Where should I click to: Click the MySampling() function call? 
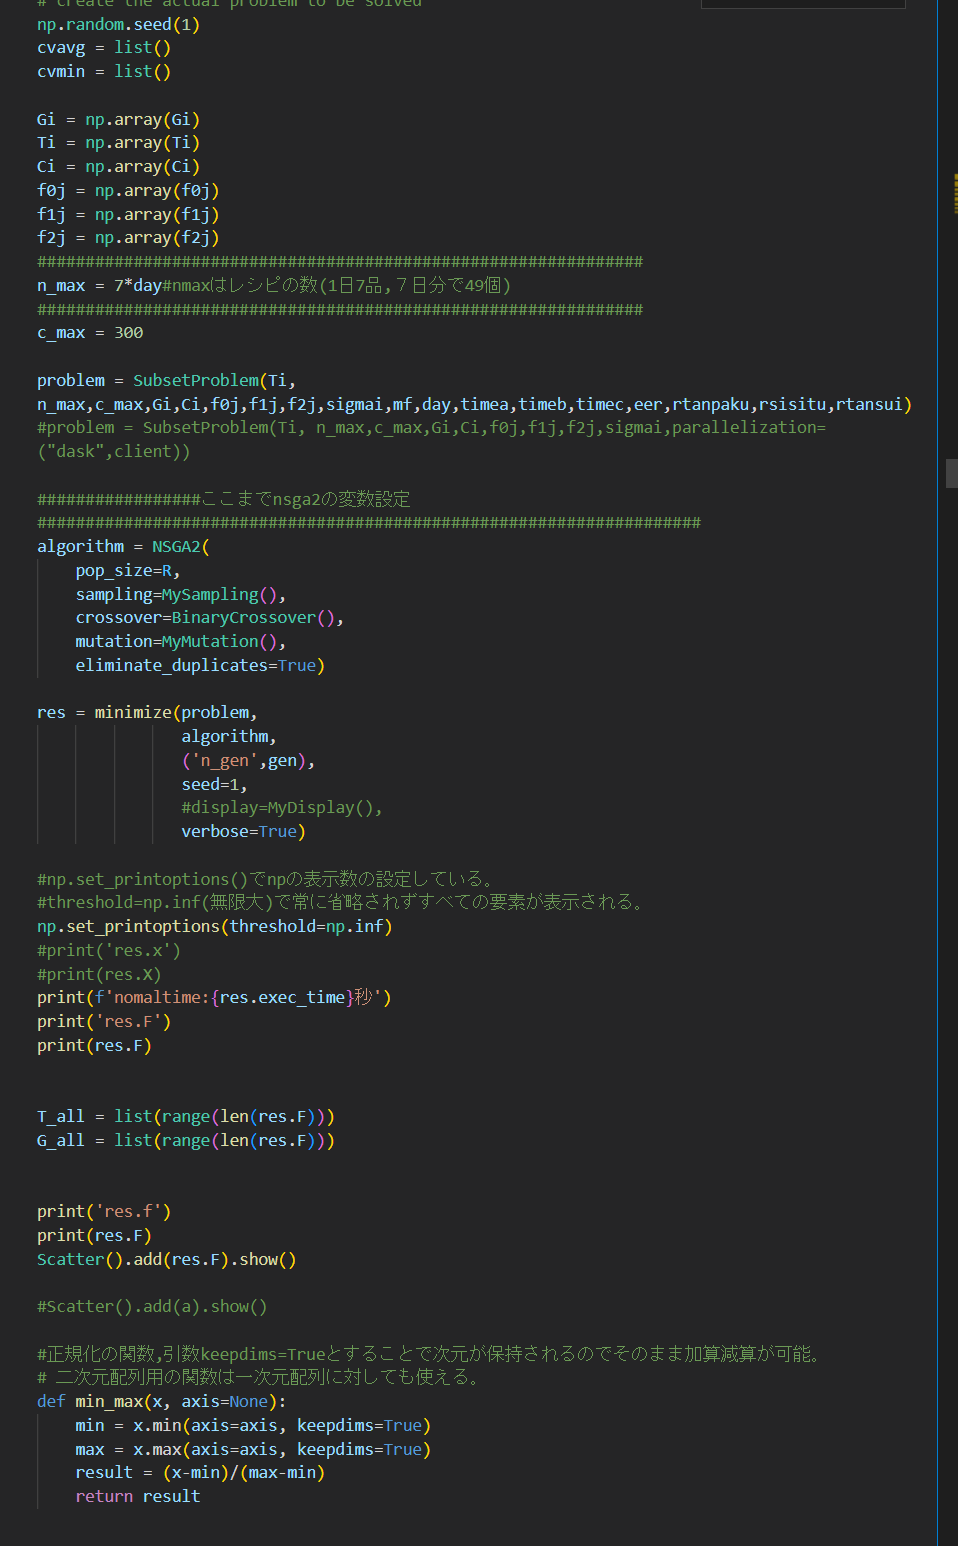coord(212,593)
